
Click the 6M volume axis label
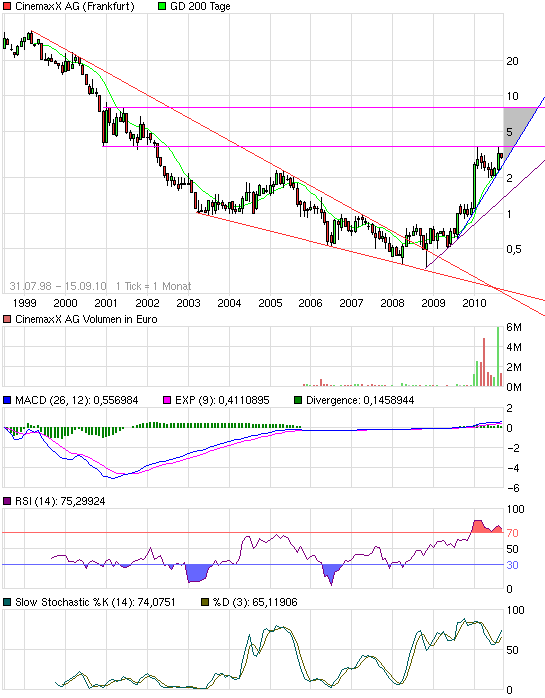[x=514, y=328]
